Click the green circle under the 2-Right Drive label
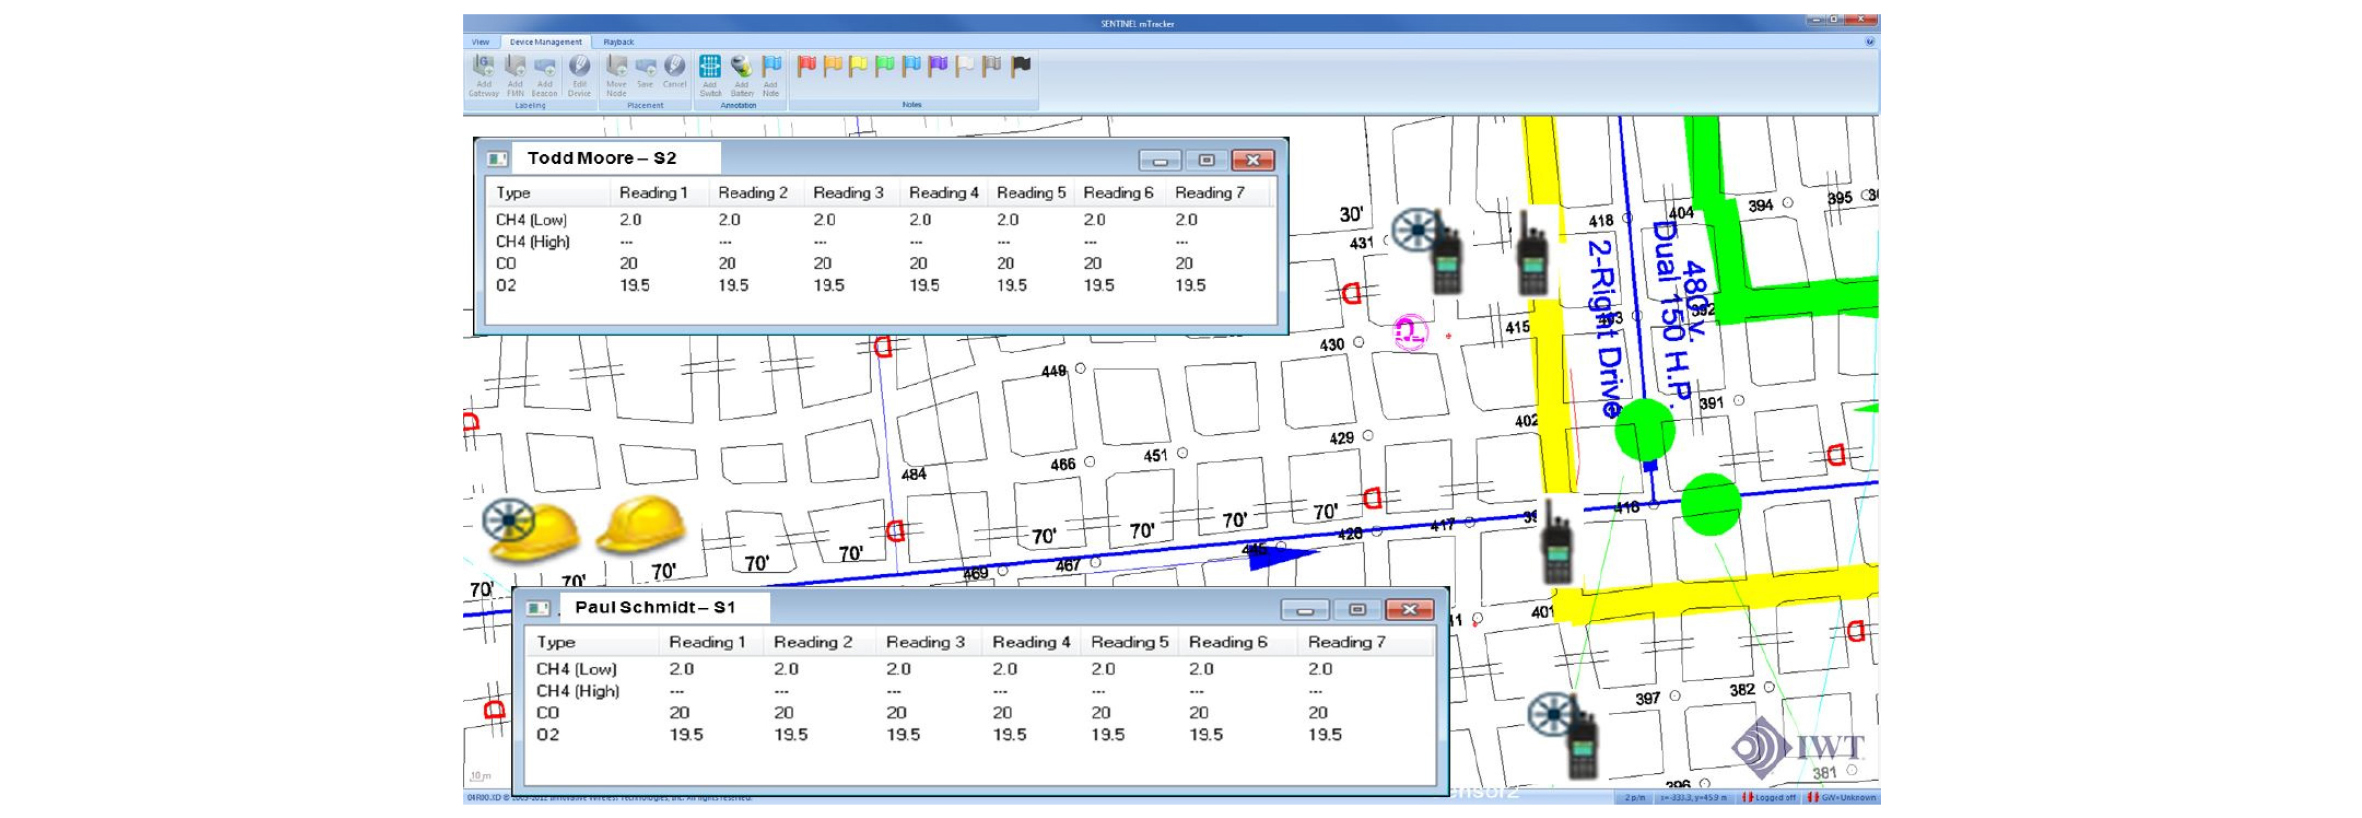This screenshot has height=818, width=2362. coord(1644,430)
